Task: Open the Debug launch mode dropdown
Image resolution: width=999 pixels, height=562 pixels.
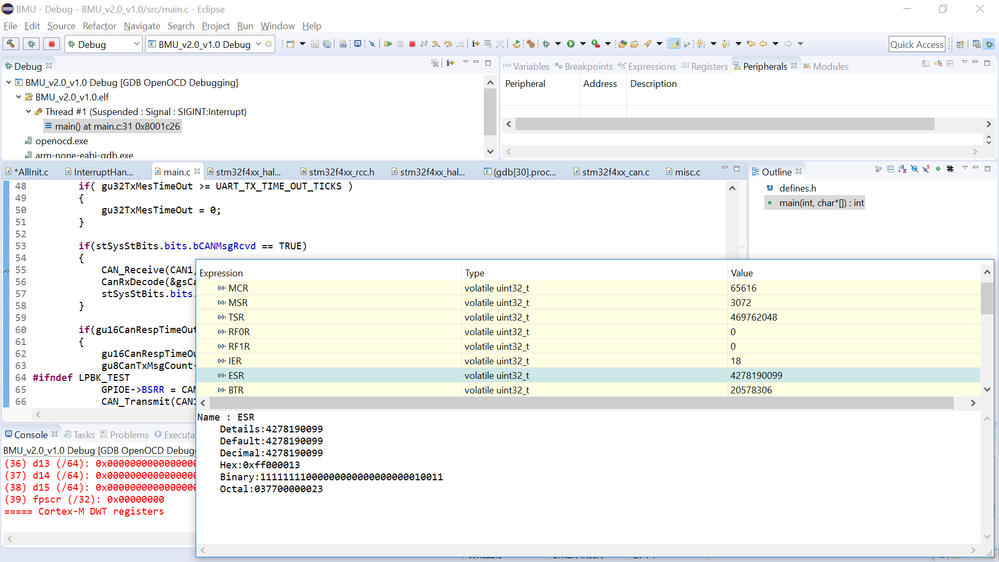Action: 103,44
